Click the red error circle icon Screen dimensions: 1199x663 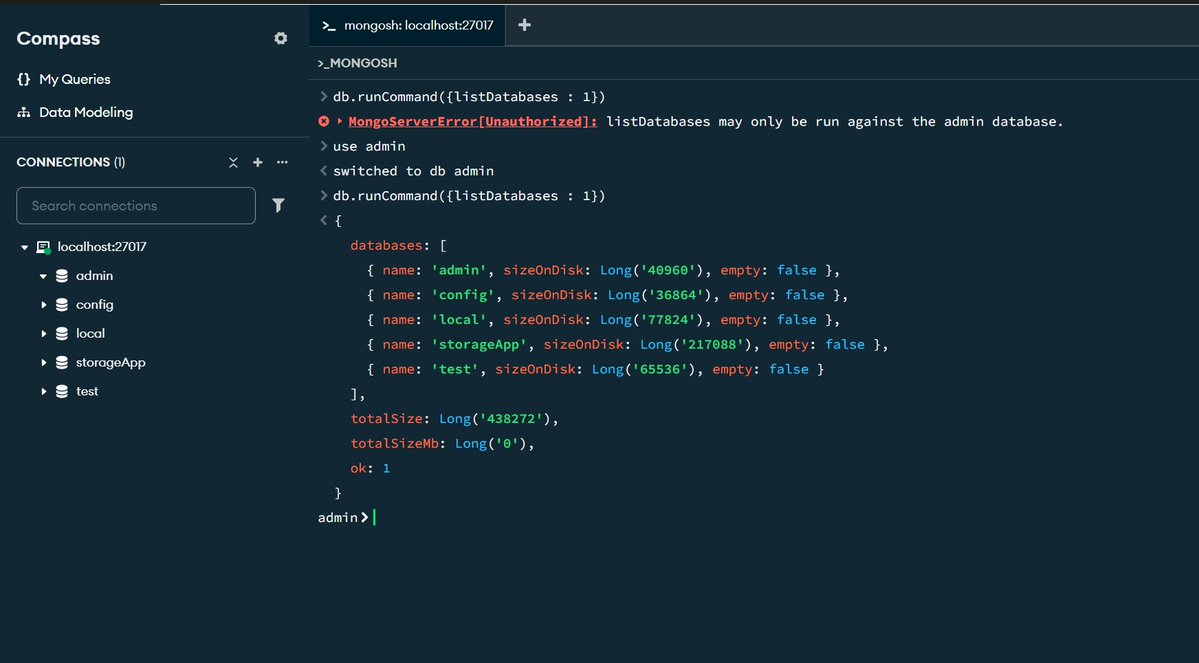coord(323,122)
